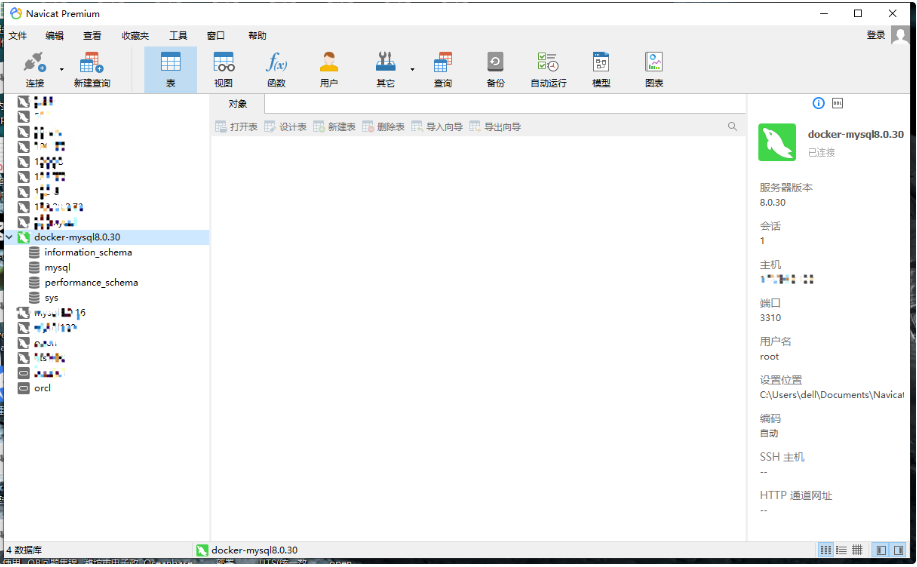Open the Favorites (收藏夹) menu
Viewport: 917px width, 567px height.
[135, 36]
